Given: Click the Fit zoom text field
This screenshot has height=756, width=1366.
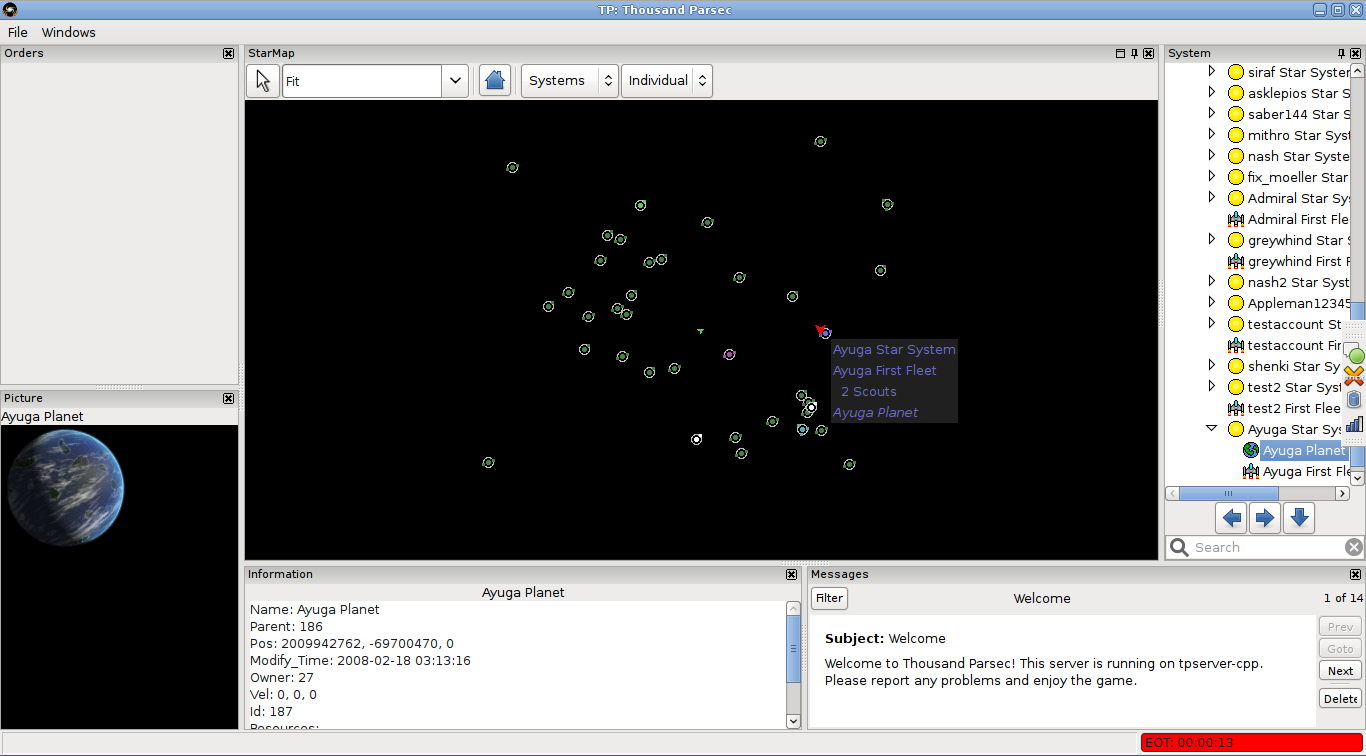Looking at the screenshot, I should point(362,81).
